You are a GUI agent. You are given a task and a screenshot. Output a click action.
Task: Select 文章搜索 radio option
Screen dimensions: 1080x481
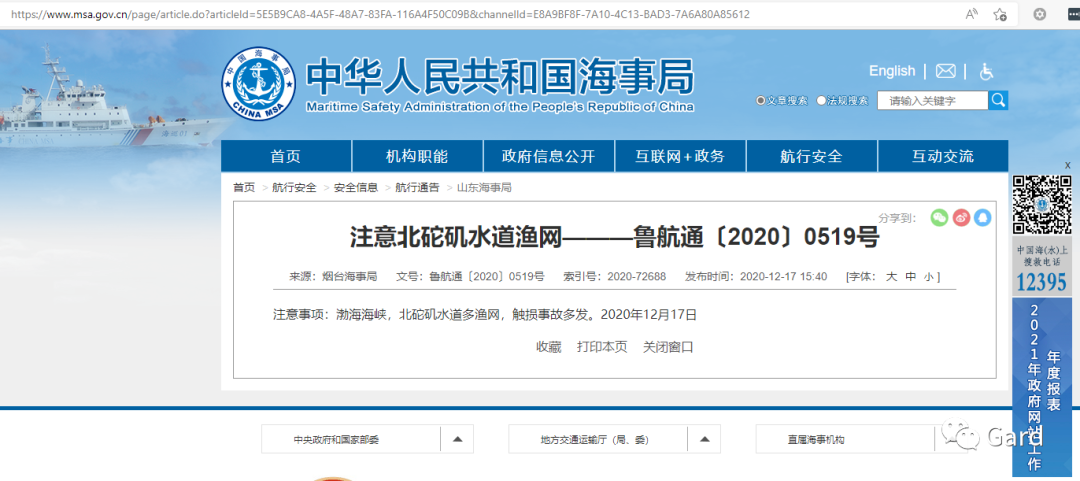click(x=760, y=101)
